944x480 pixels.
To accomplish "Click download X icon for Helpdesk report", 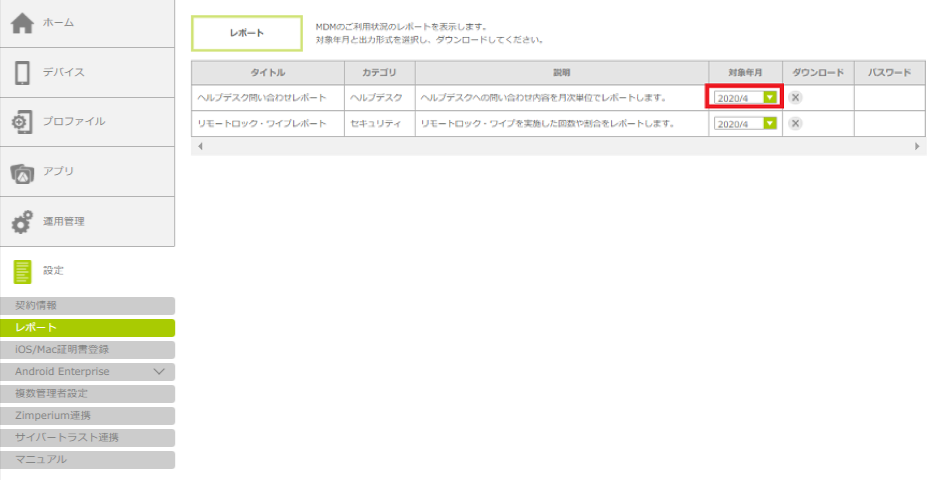I will click(795, 97).
